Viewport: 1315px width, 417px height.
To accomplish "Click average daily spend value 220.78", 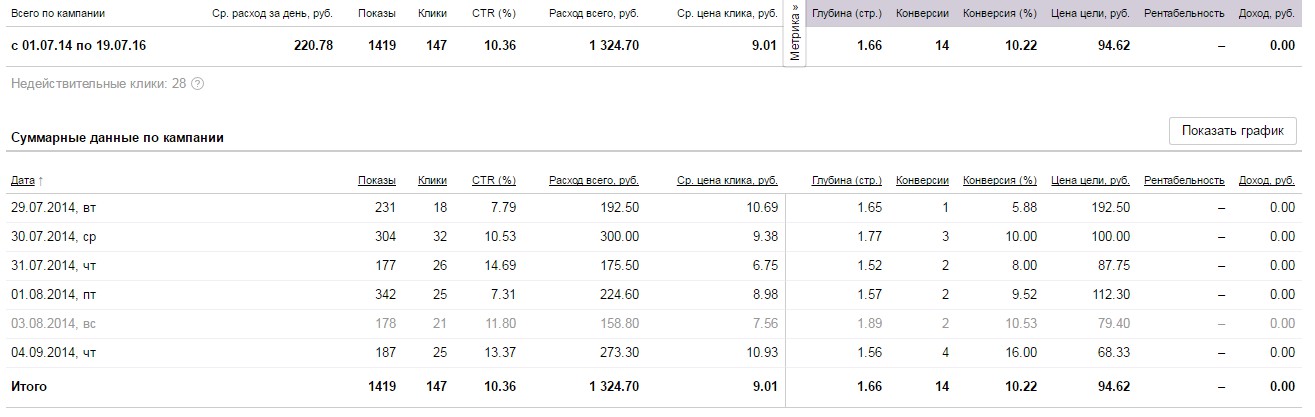I will click(313, 45).
